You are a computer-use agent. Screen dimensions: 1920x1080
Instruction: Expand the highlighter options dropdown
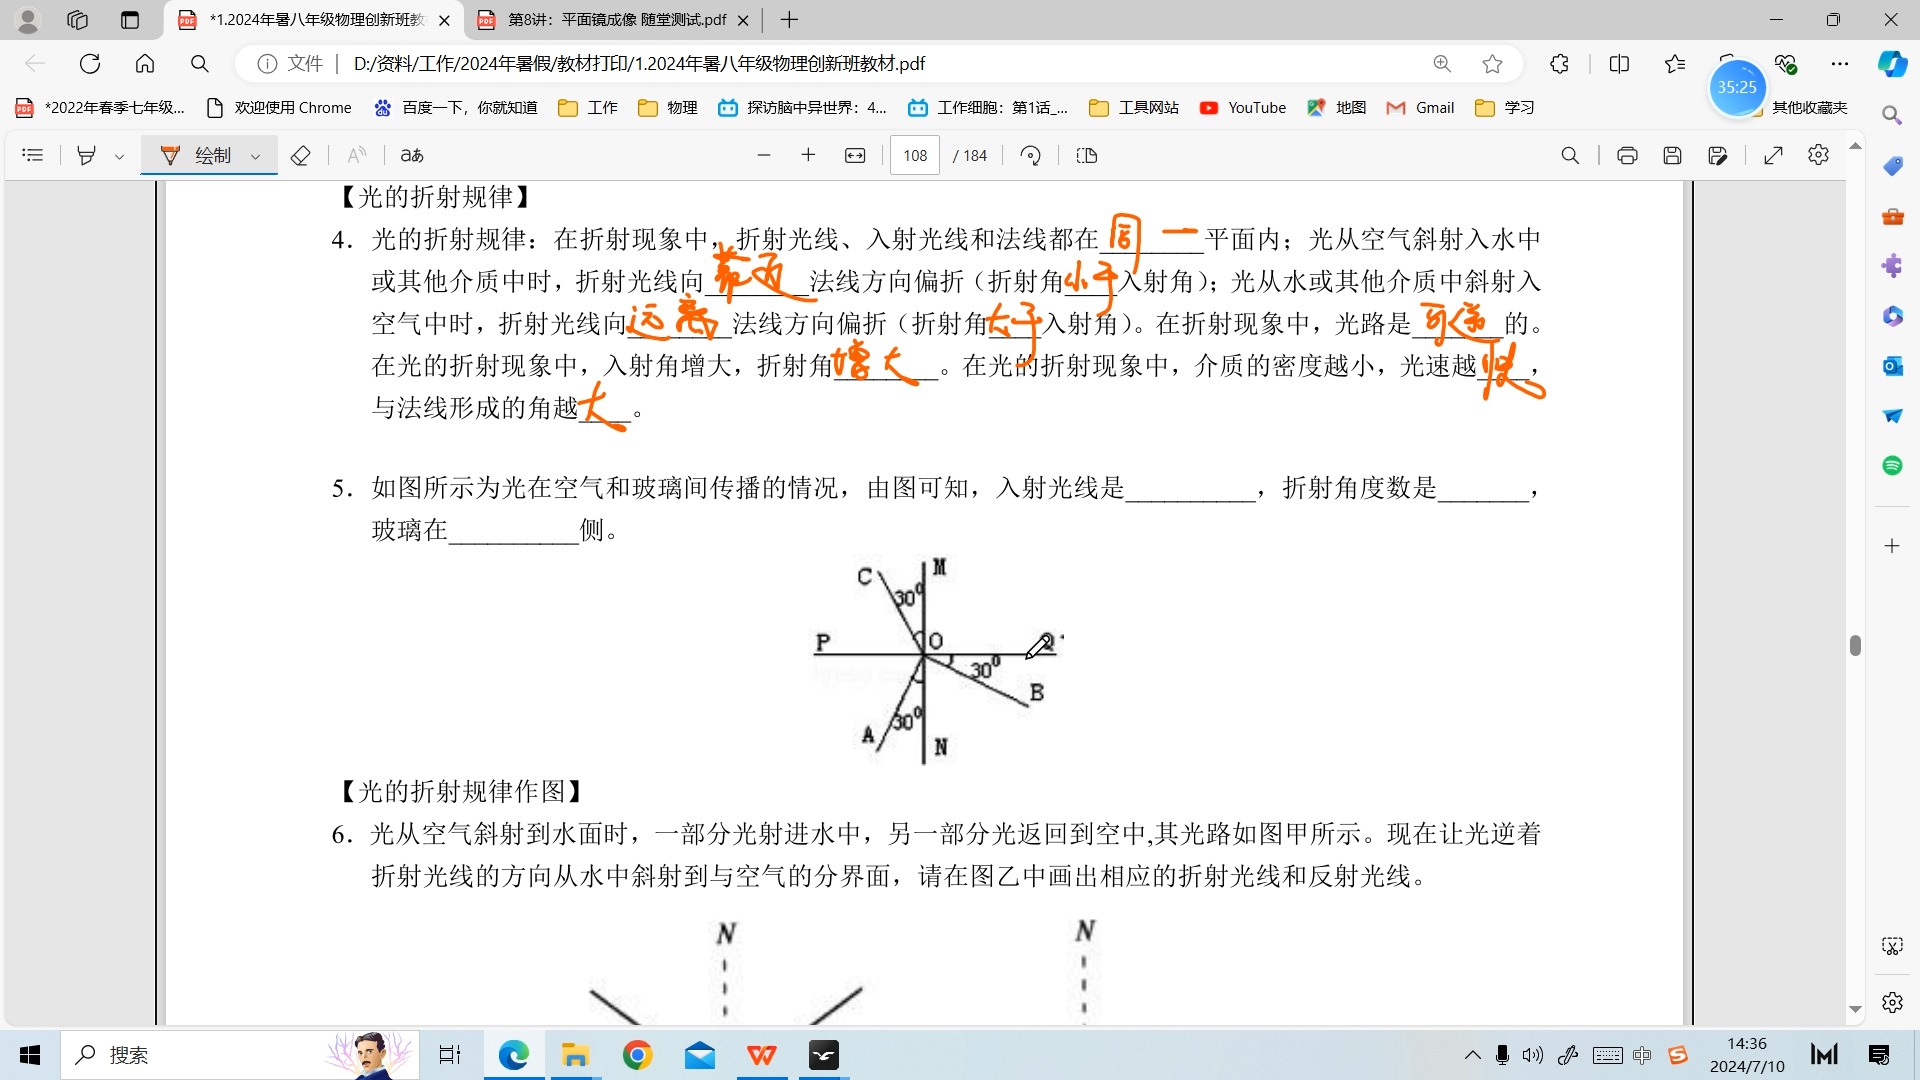(x=119, y=156)
